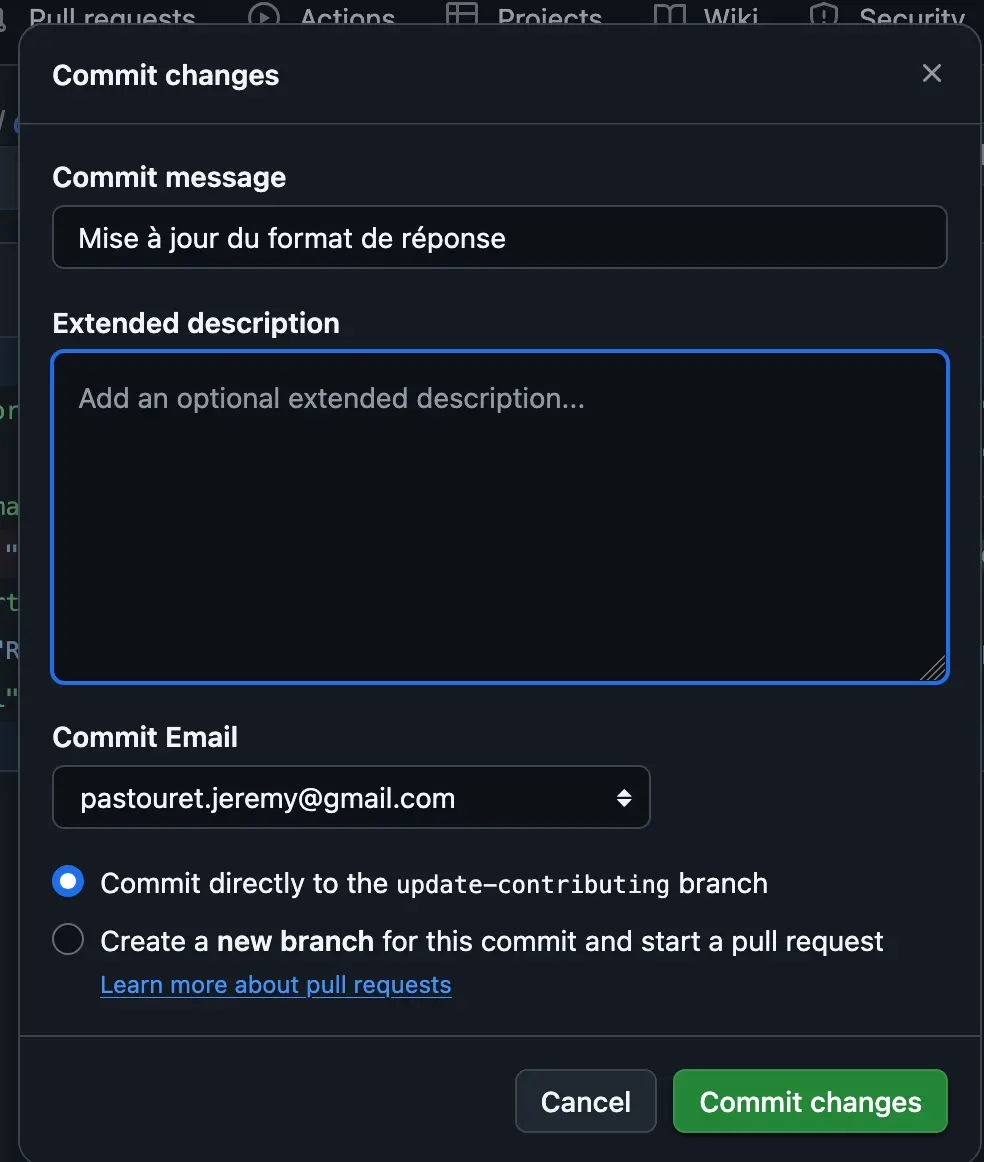The image size is (984, 1162).
Task: Switch to the Actions tab label
Action: point(347,17)
